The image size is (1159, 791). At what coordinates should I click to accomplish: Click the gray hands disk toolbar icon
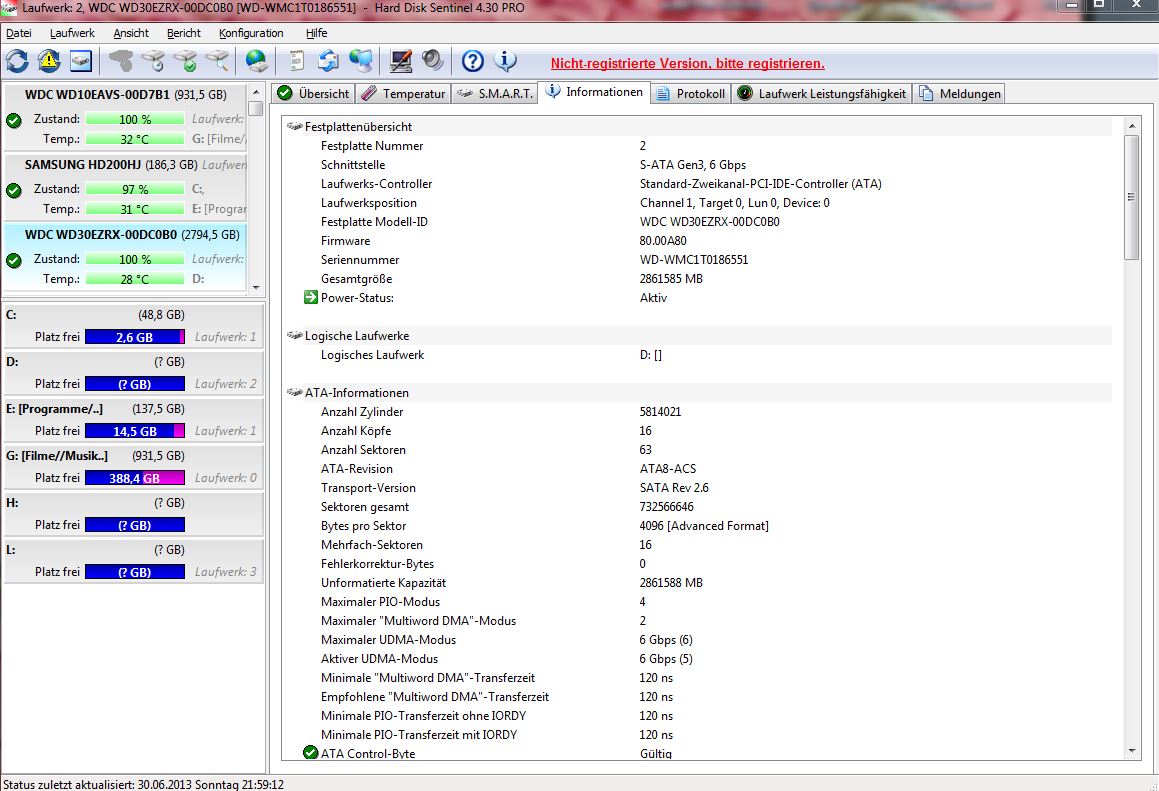point(120,61)
